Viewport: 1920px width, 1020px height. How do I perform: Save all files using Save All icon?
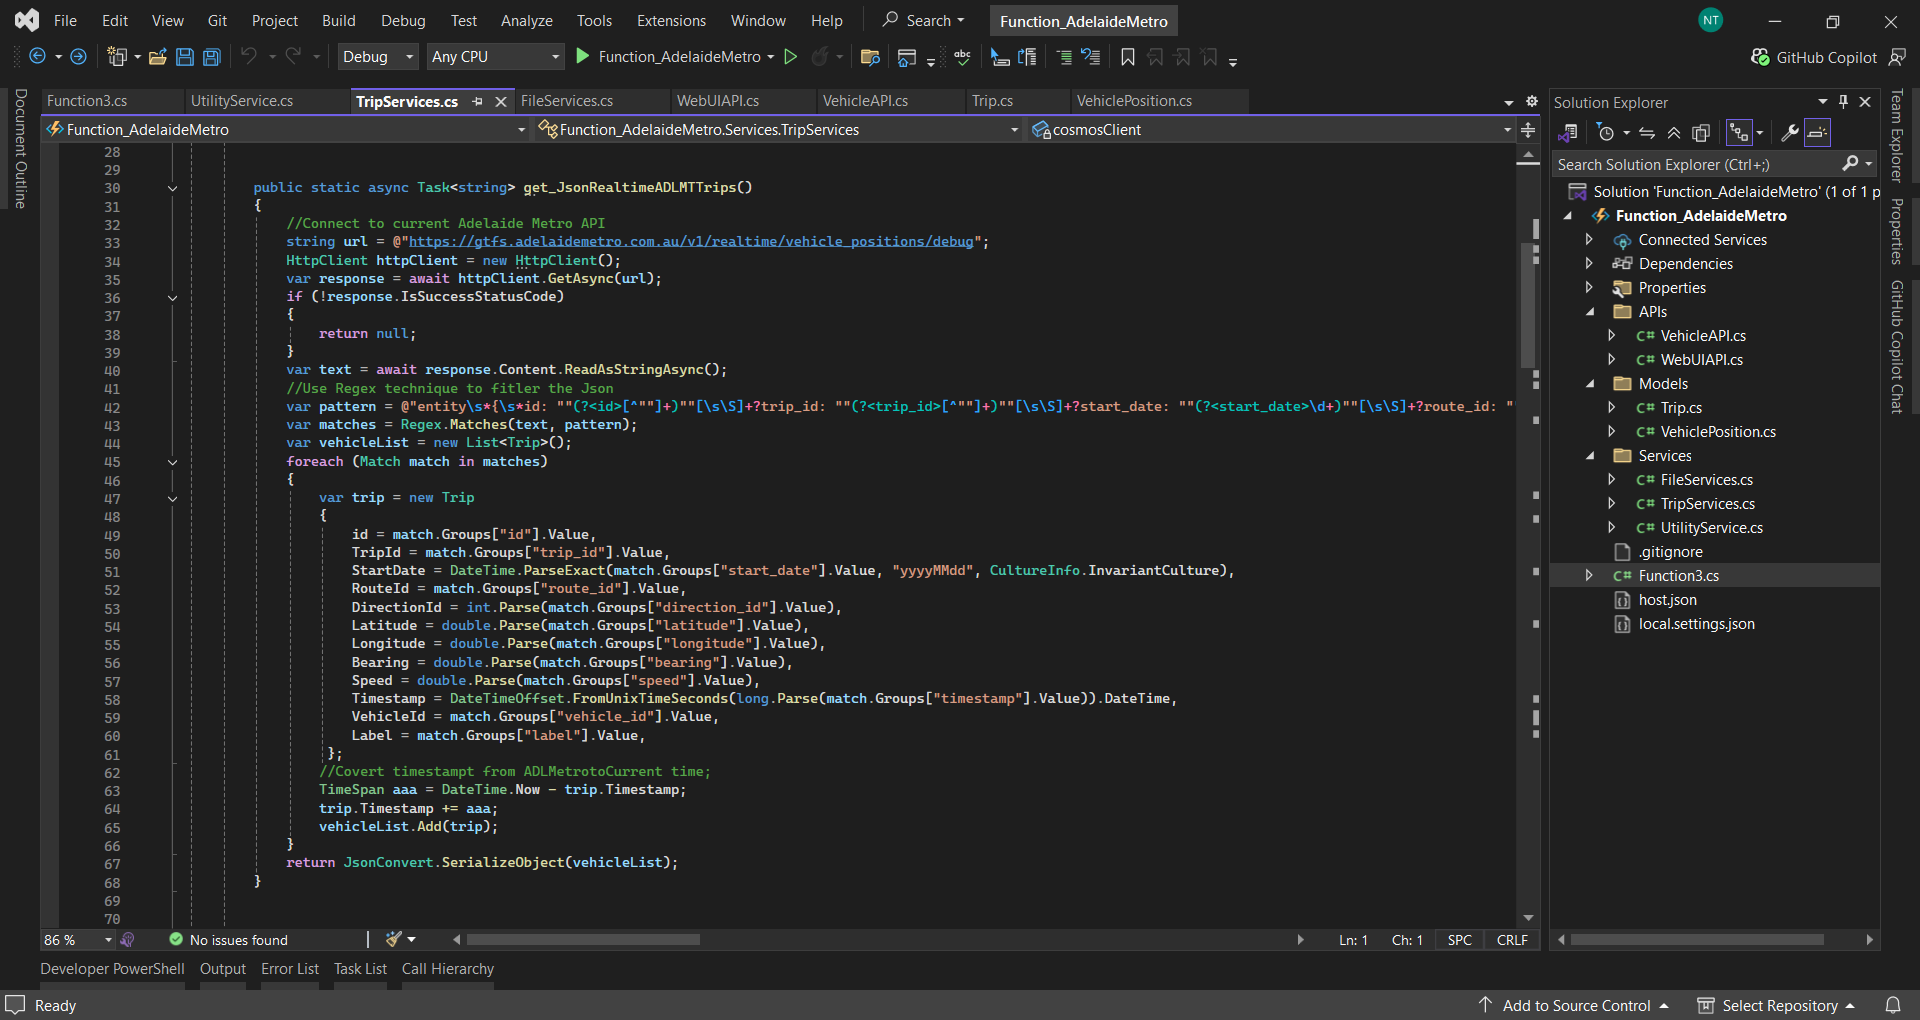coord(211,57)
